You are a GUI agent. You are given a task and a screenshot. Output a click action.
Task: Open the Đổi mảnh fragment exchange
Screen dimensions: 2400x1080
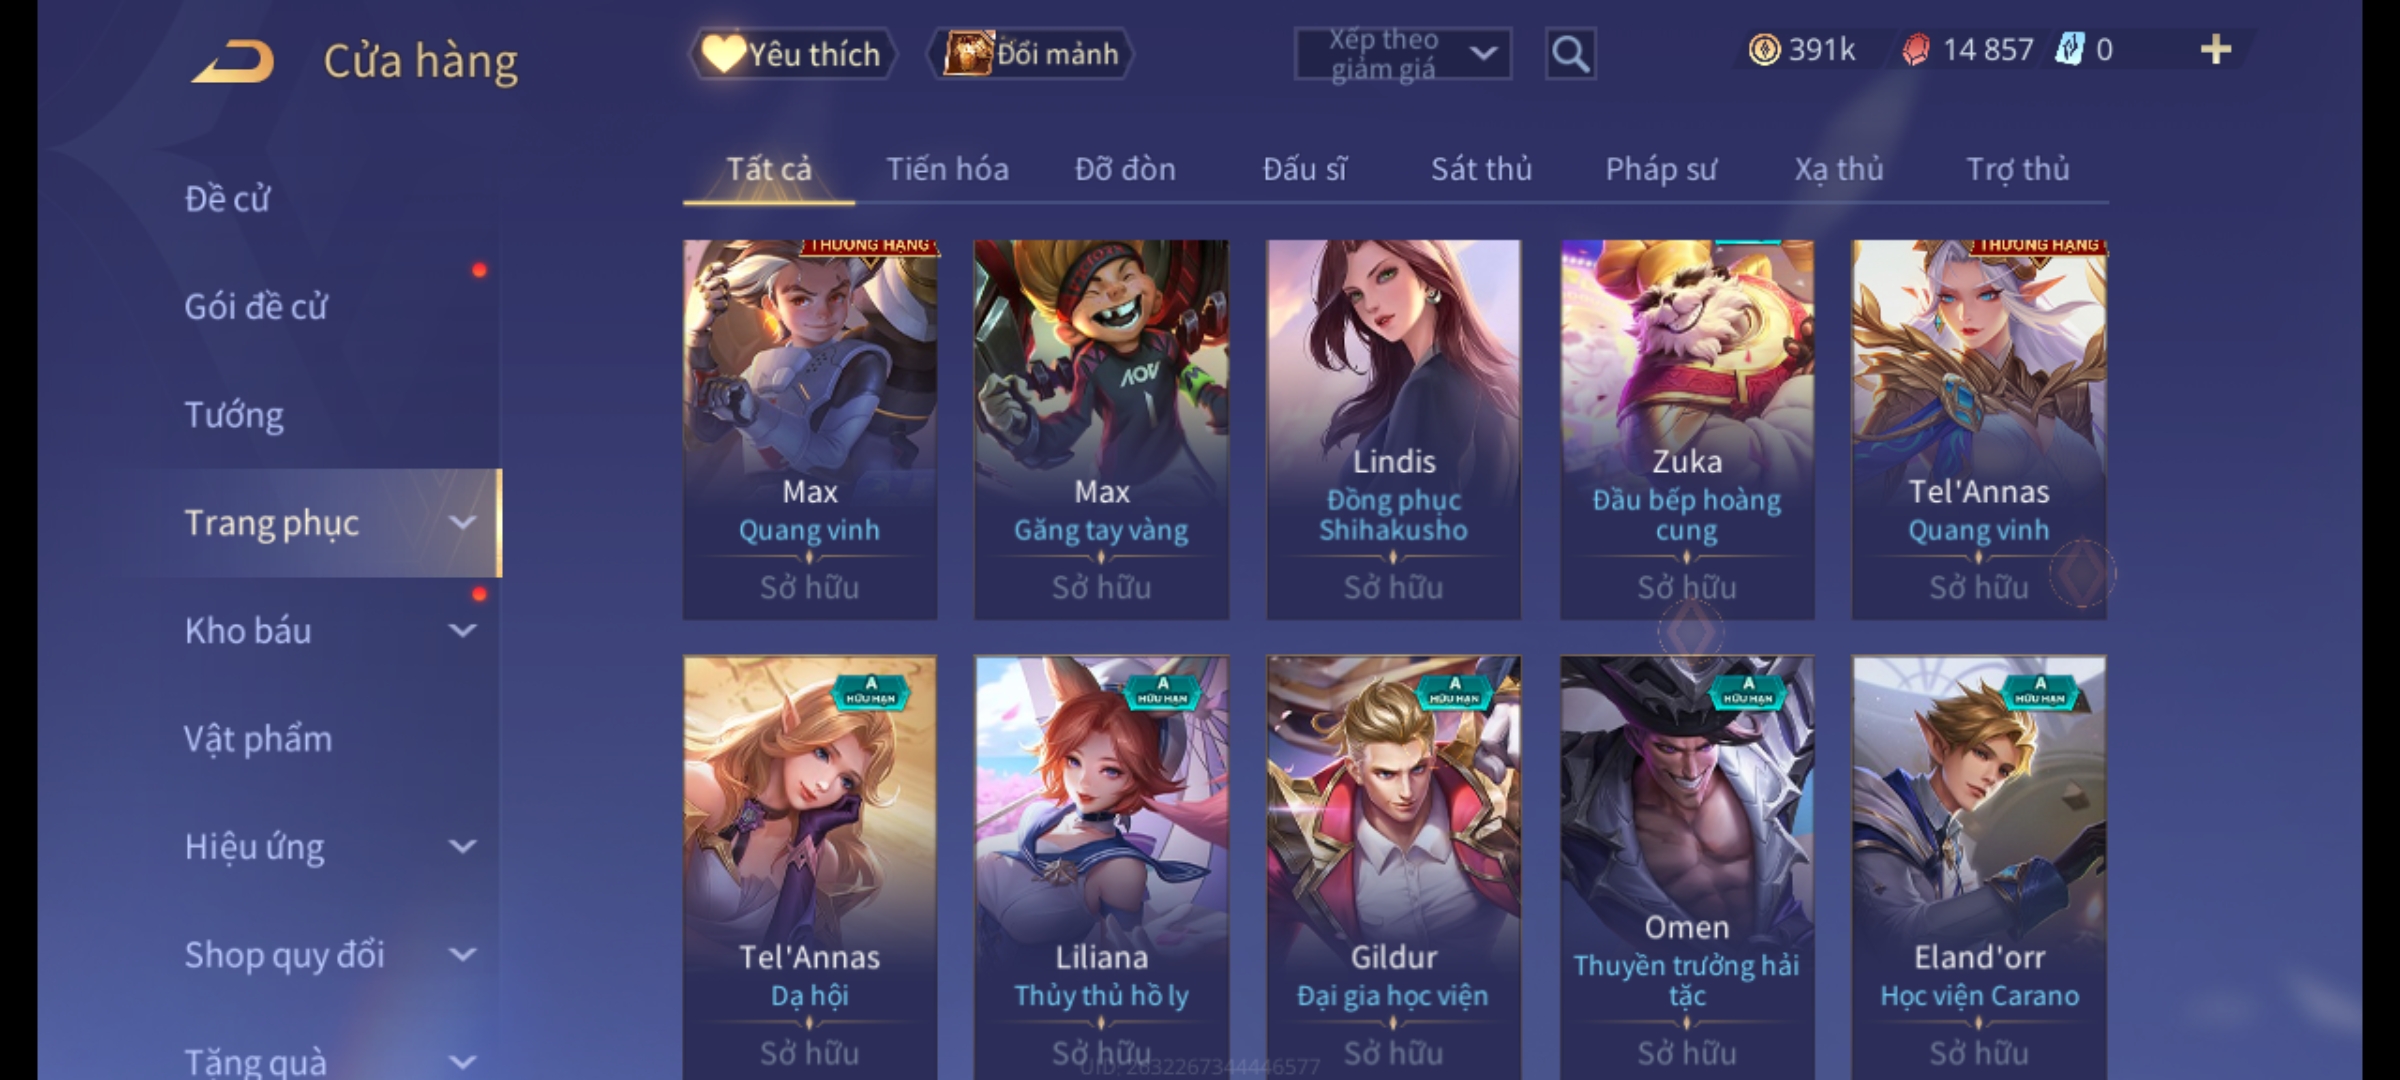point(1031,54)
